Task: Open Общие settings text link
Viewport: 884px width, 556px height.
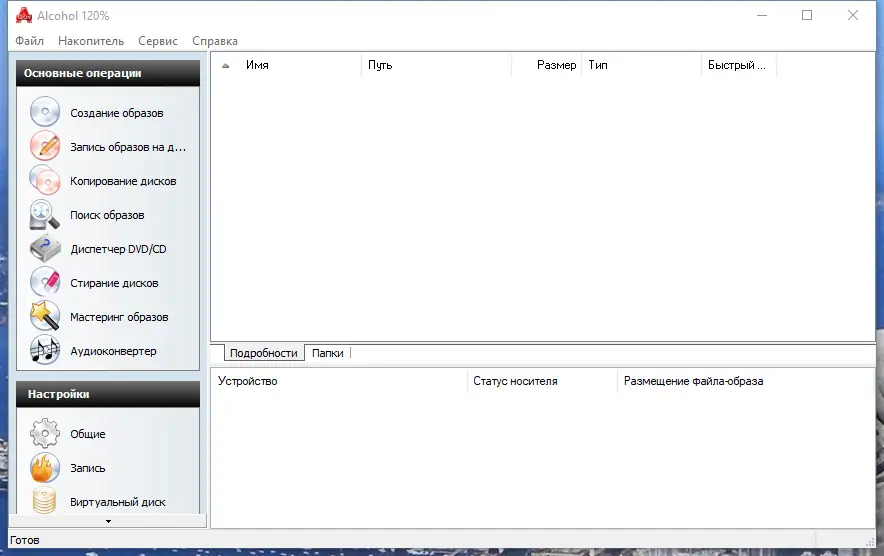Action: [87, 434]
